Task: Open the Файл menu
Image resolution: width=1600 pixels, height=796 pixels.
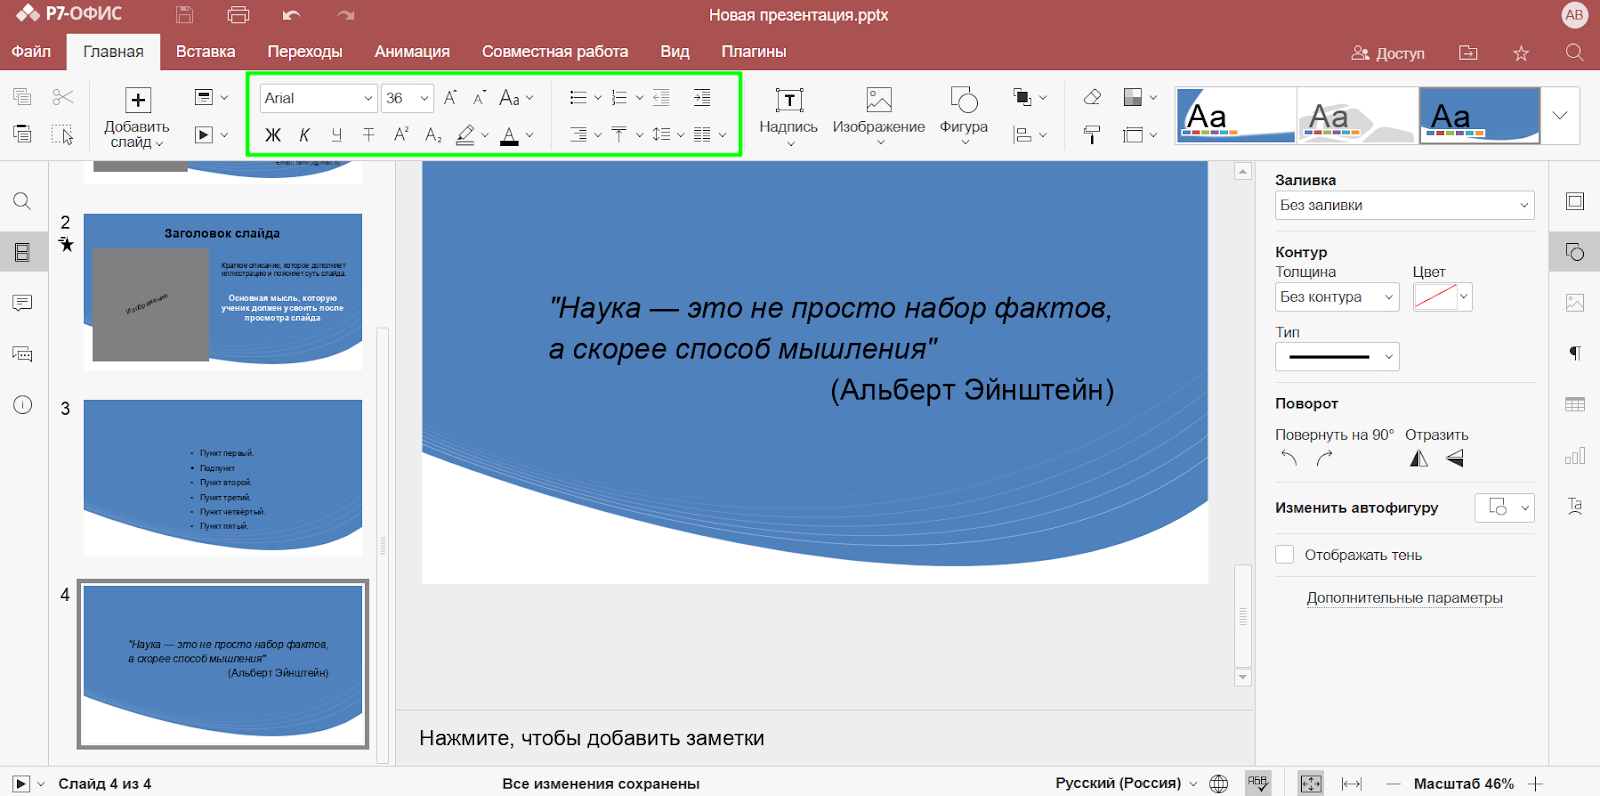Action: coord(31,52)
